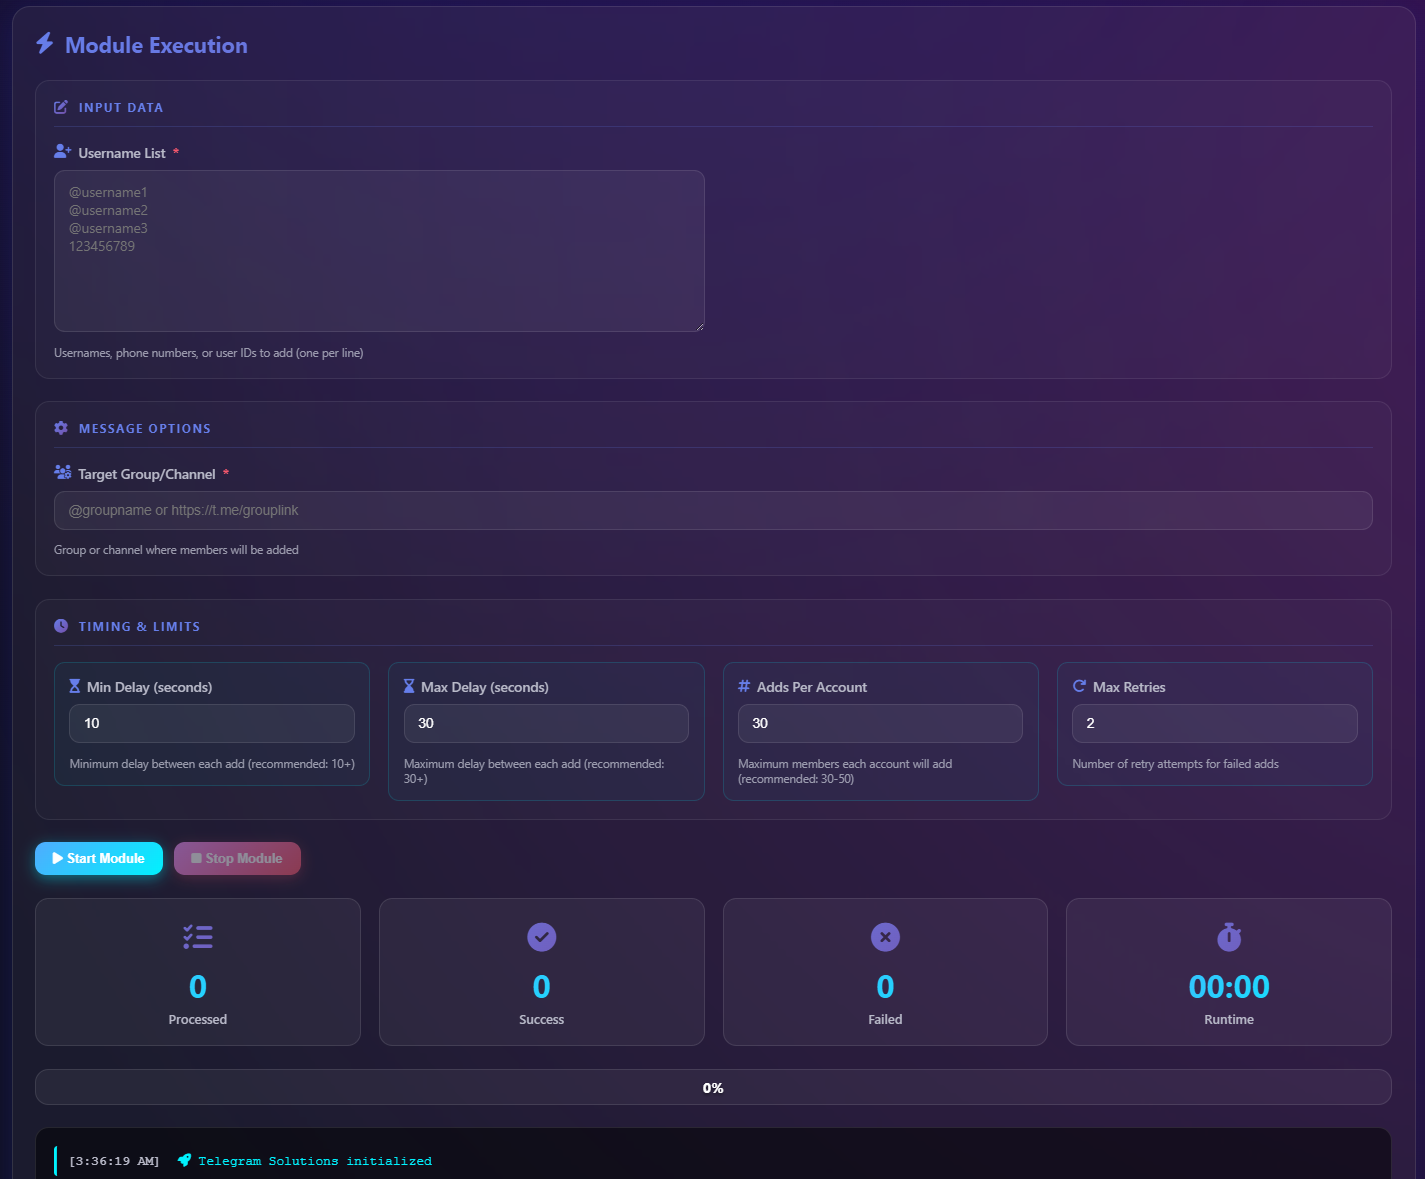Click the hourglass icon beside Min Delay

pyautogui.click(x=74, y=687)
